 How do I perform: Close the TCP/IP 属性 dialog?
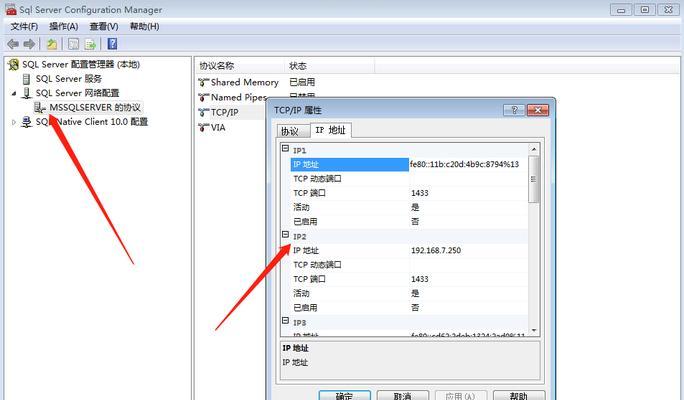(x=537, y=110)
